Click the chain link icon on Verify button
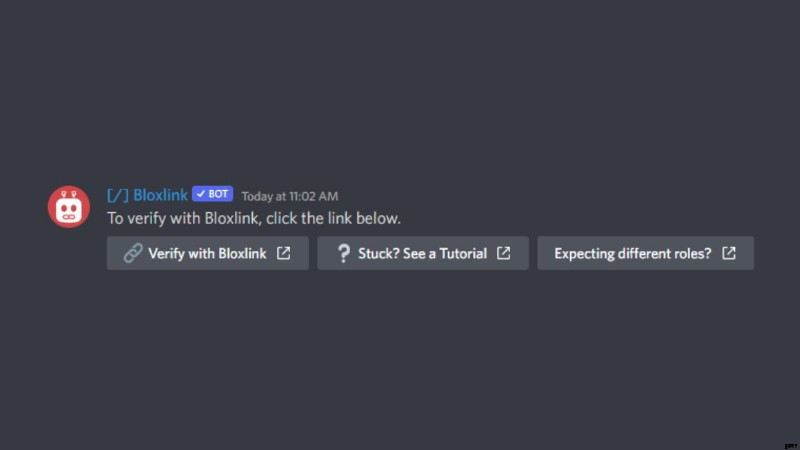This screenshot has height=450, width=800. click(133, 253)
